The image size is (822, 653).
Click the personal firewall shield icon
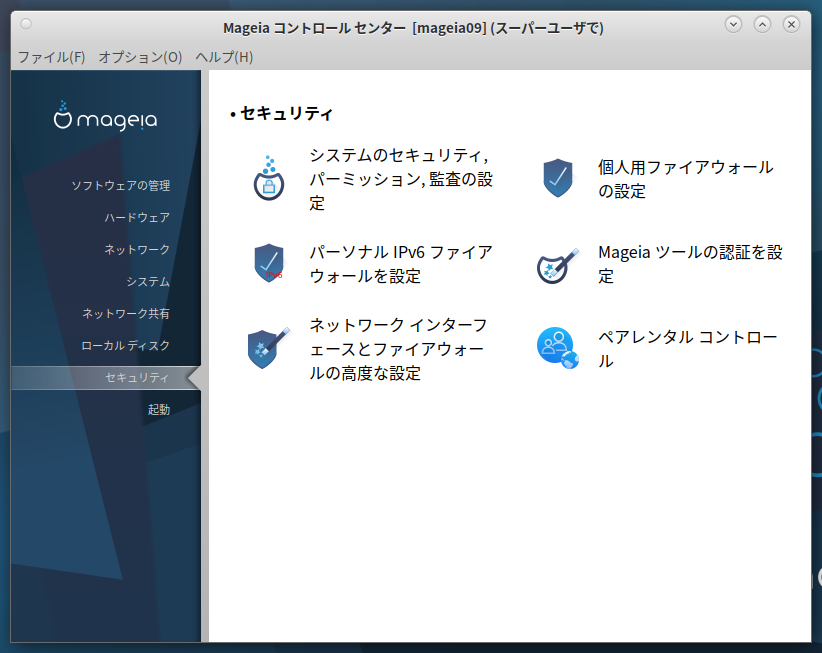pyautogui.click(x=558, y=178)
